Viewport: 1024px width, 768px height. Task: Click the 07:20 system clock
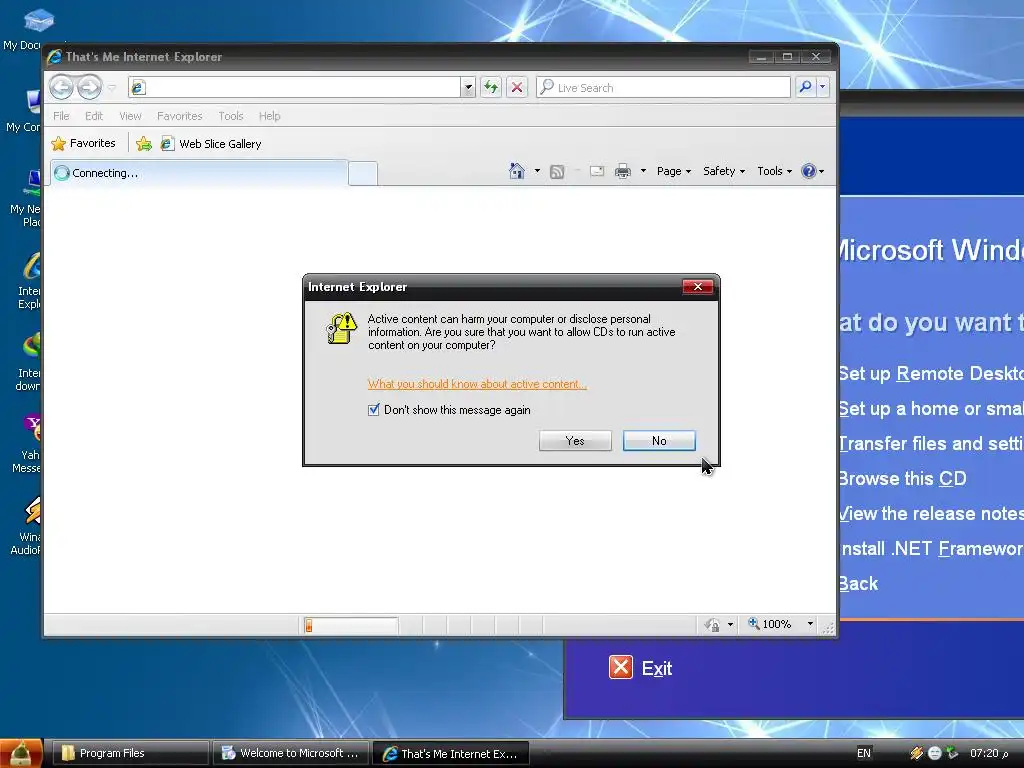tap(989, 753)
